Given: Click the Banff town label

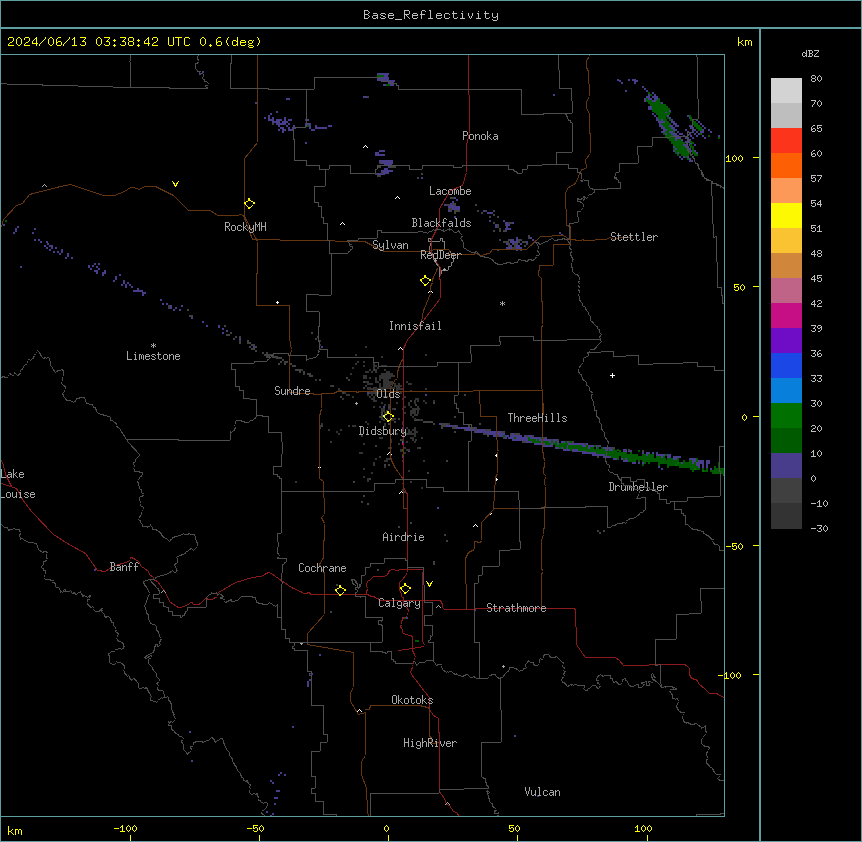Looking at the screenshot, I should 124,567.
